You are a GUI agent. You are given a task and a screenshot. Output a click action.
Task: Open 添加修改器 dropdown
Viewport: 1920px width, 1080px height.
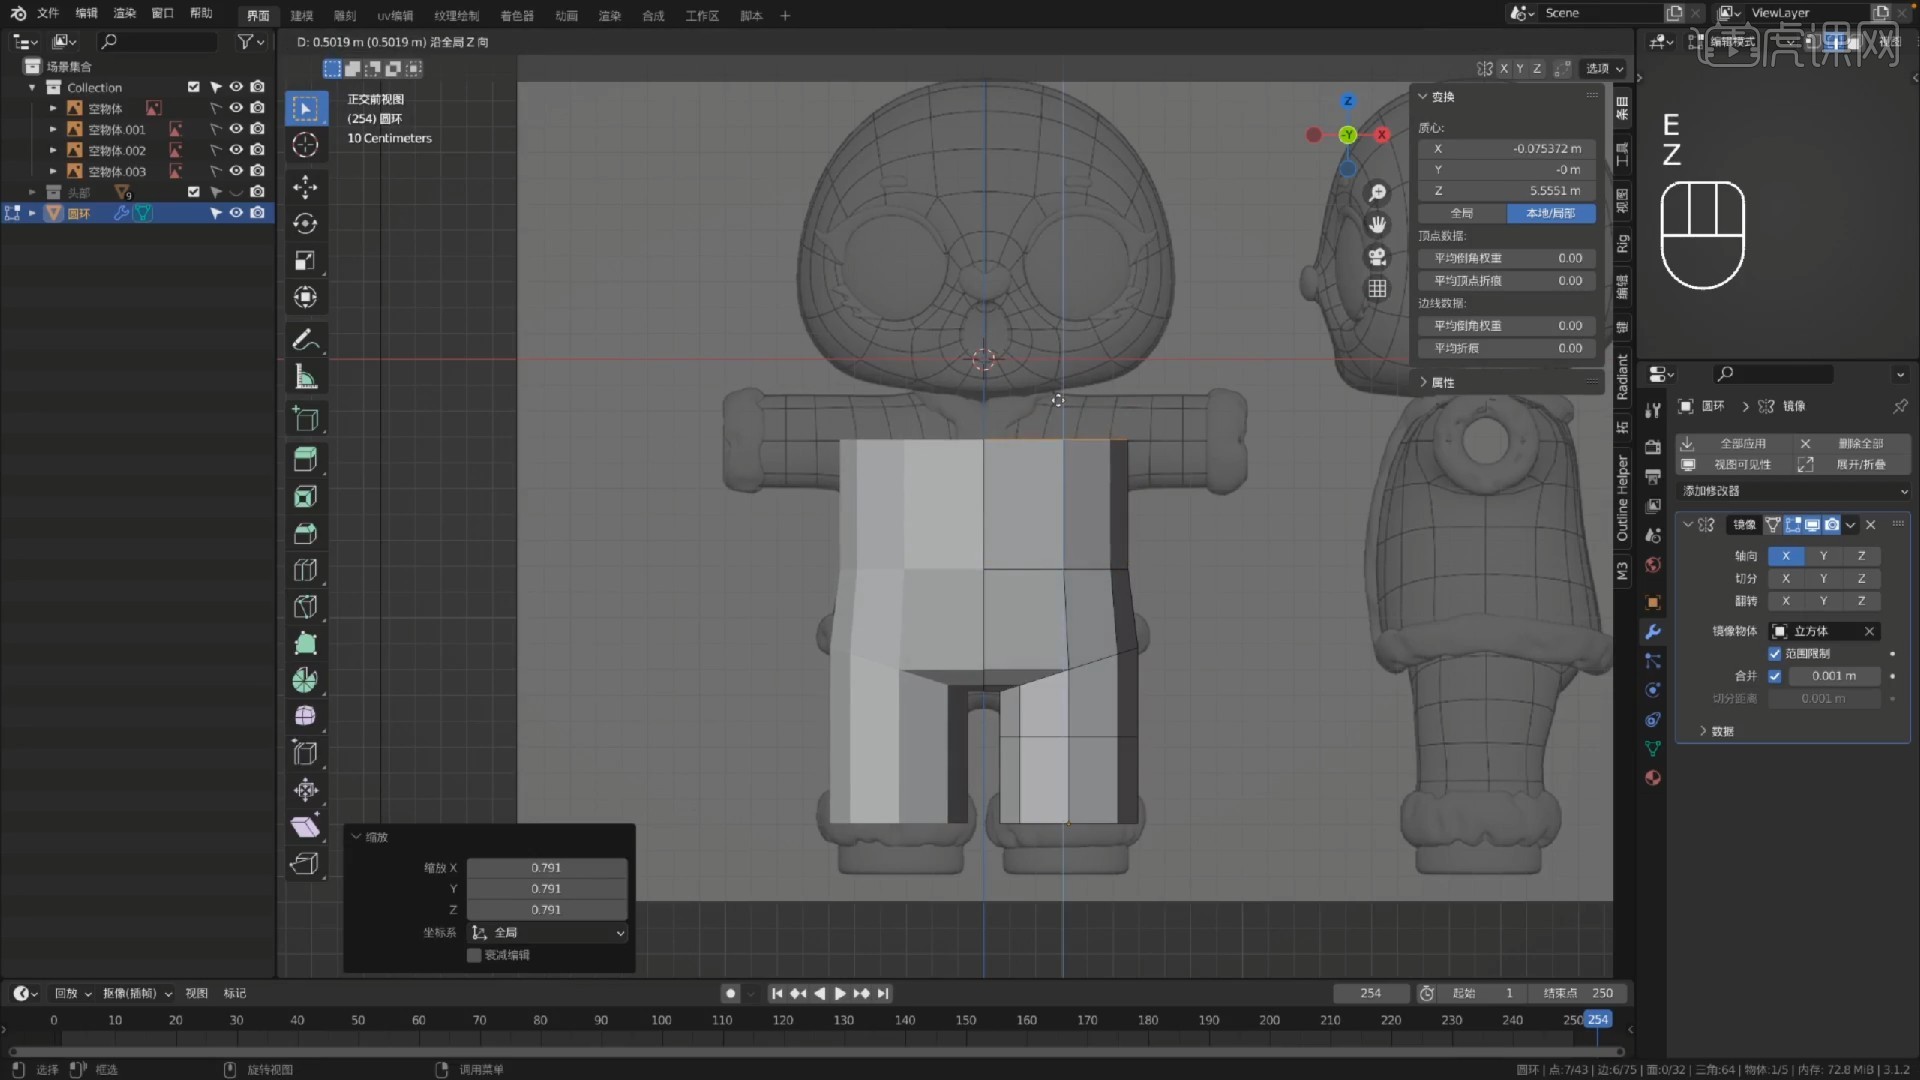coord(1793,491)
